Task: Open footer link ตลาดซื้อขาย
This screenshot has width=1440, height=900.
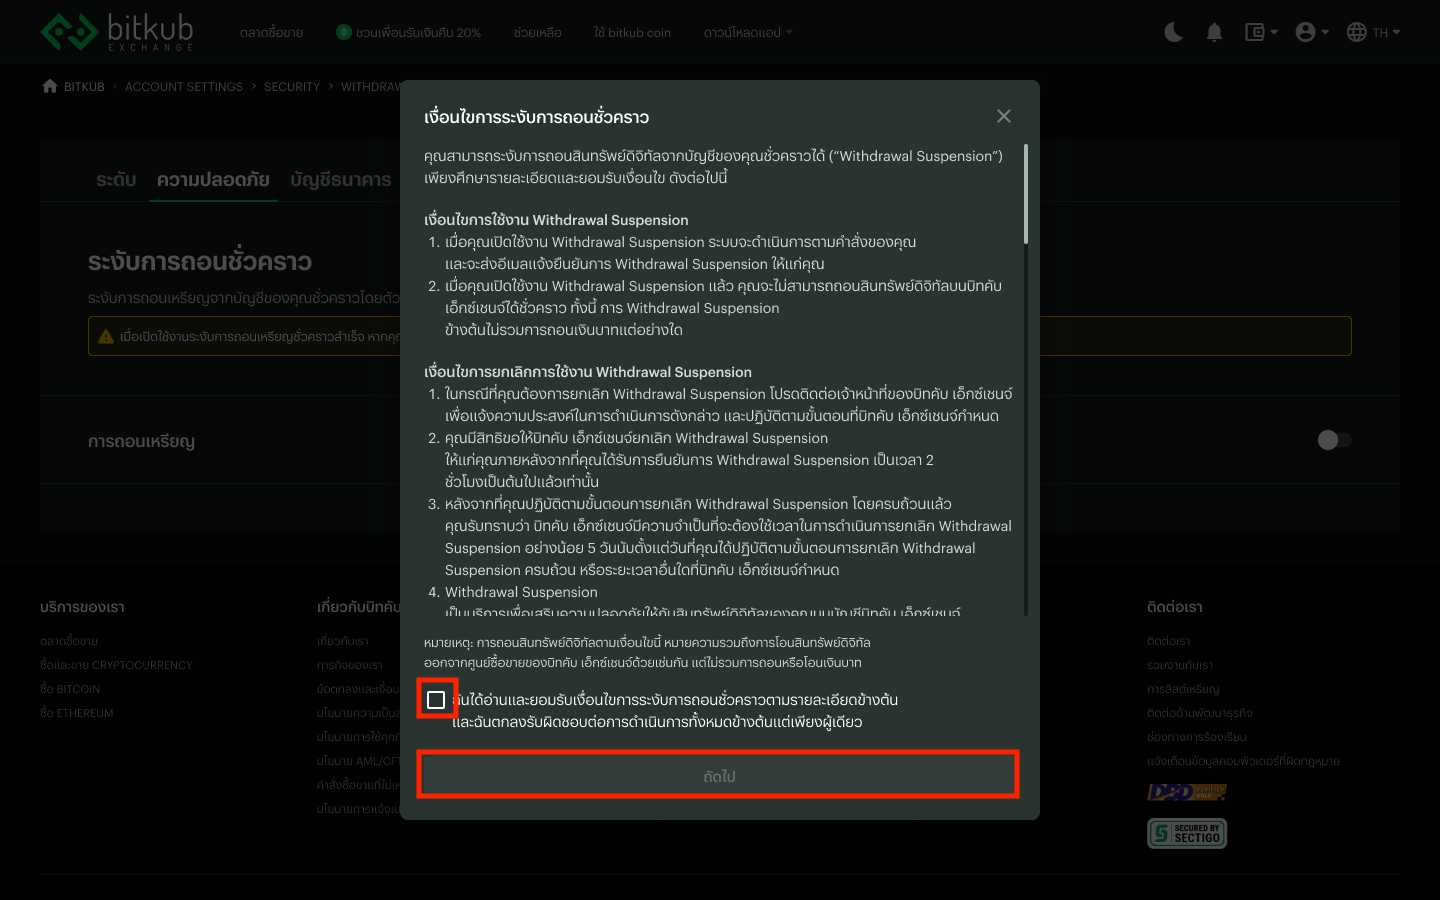Action: coord(69,641)
